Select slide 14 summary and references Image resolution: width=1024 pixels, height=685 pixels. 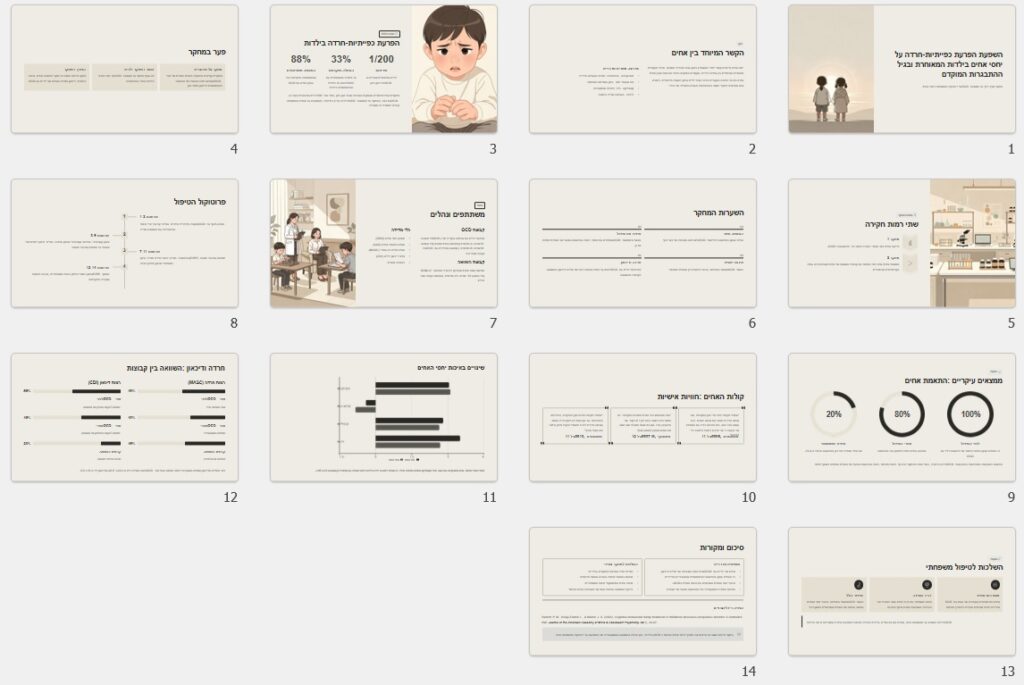pos(642,591)
